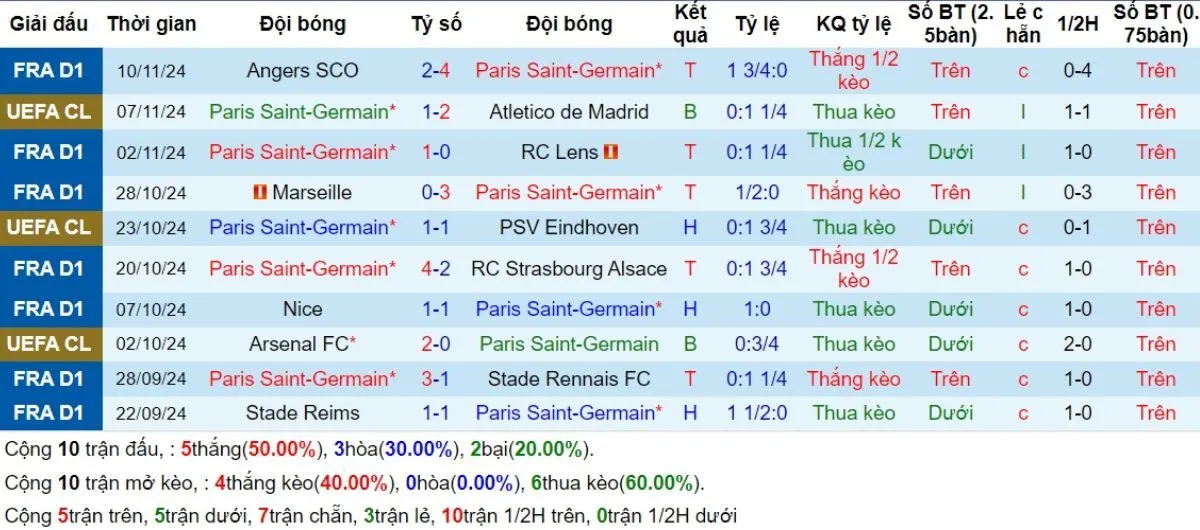The image size is (1200, 530).
Task: Click the FRA D1 badge for 10/11/24 match
Action: [x=48, y=71]
